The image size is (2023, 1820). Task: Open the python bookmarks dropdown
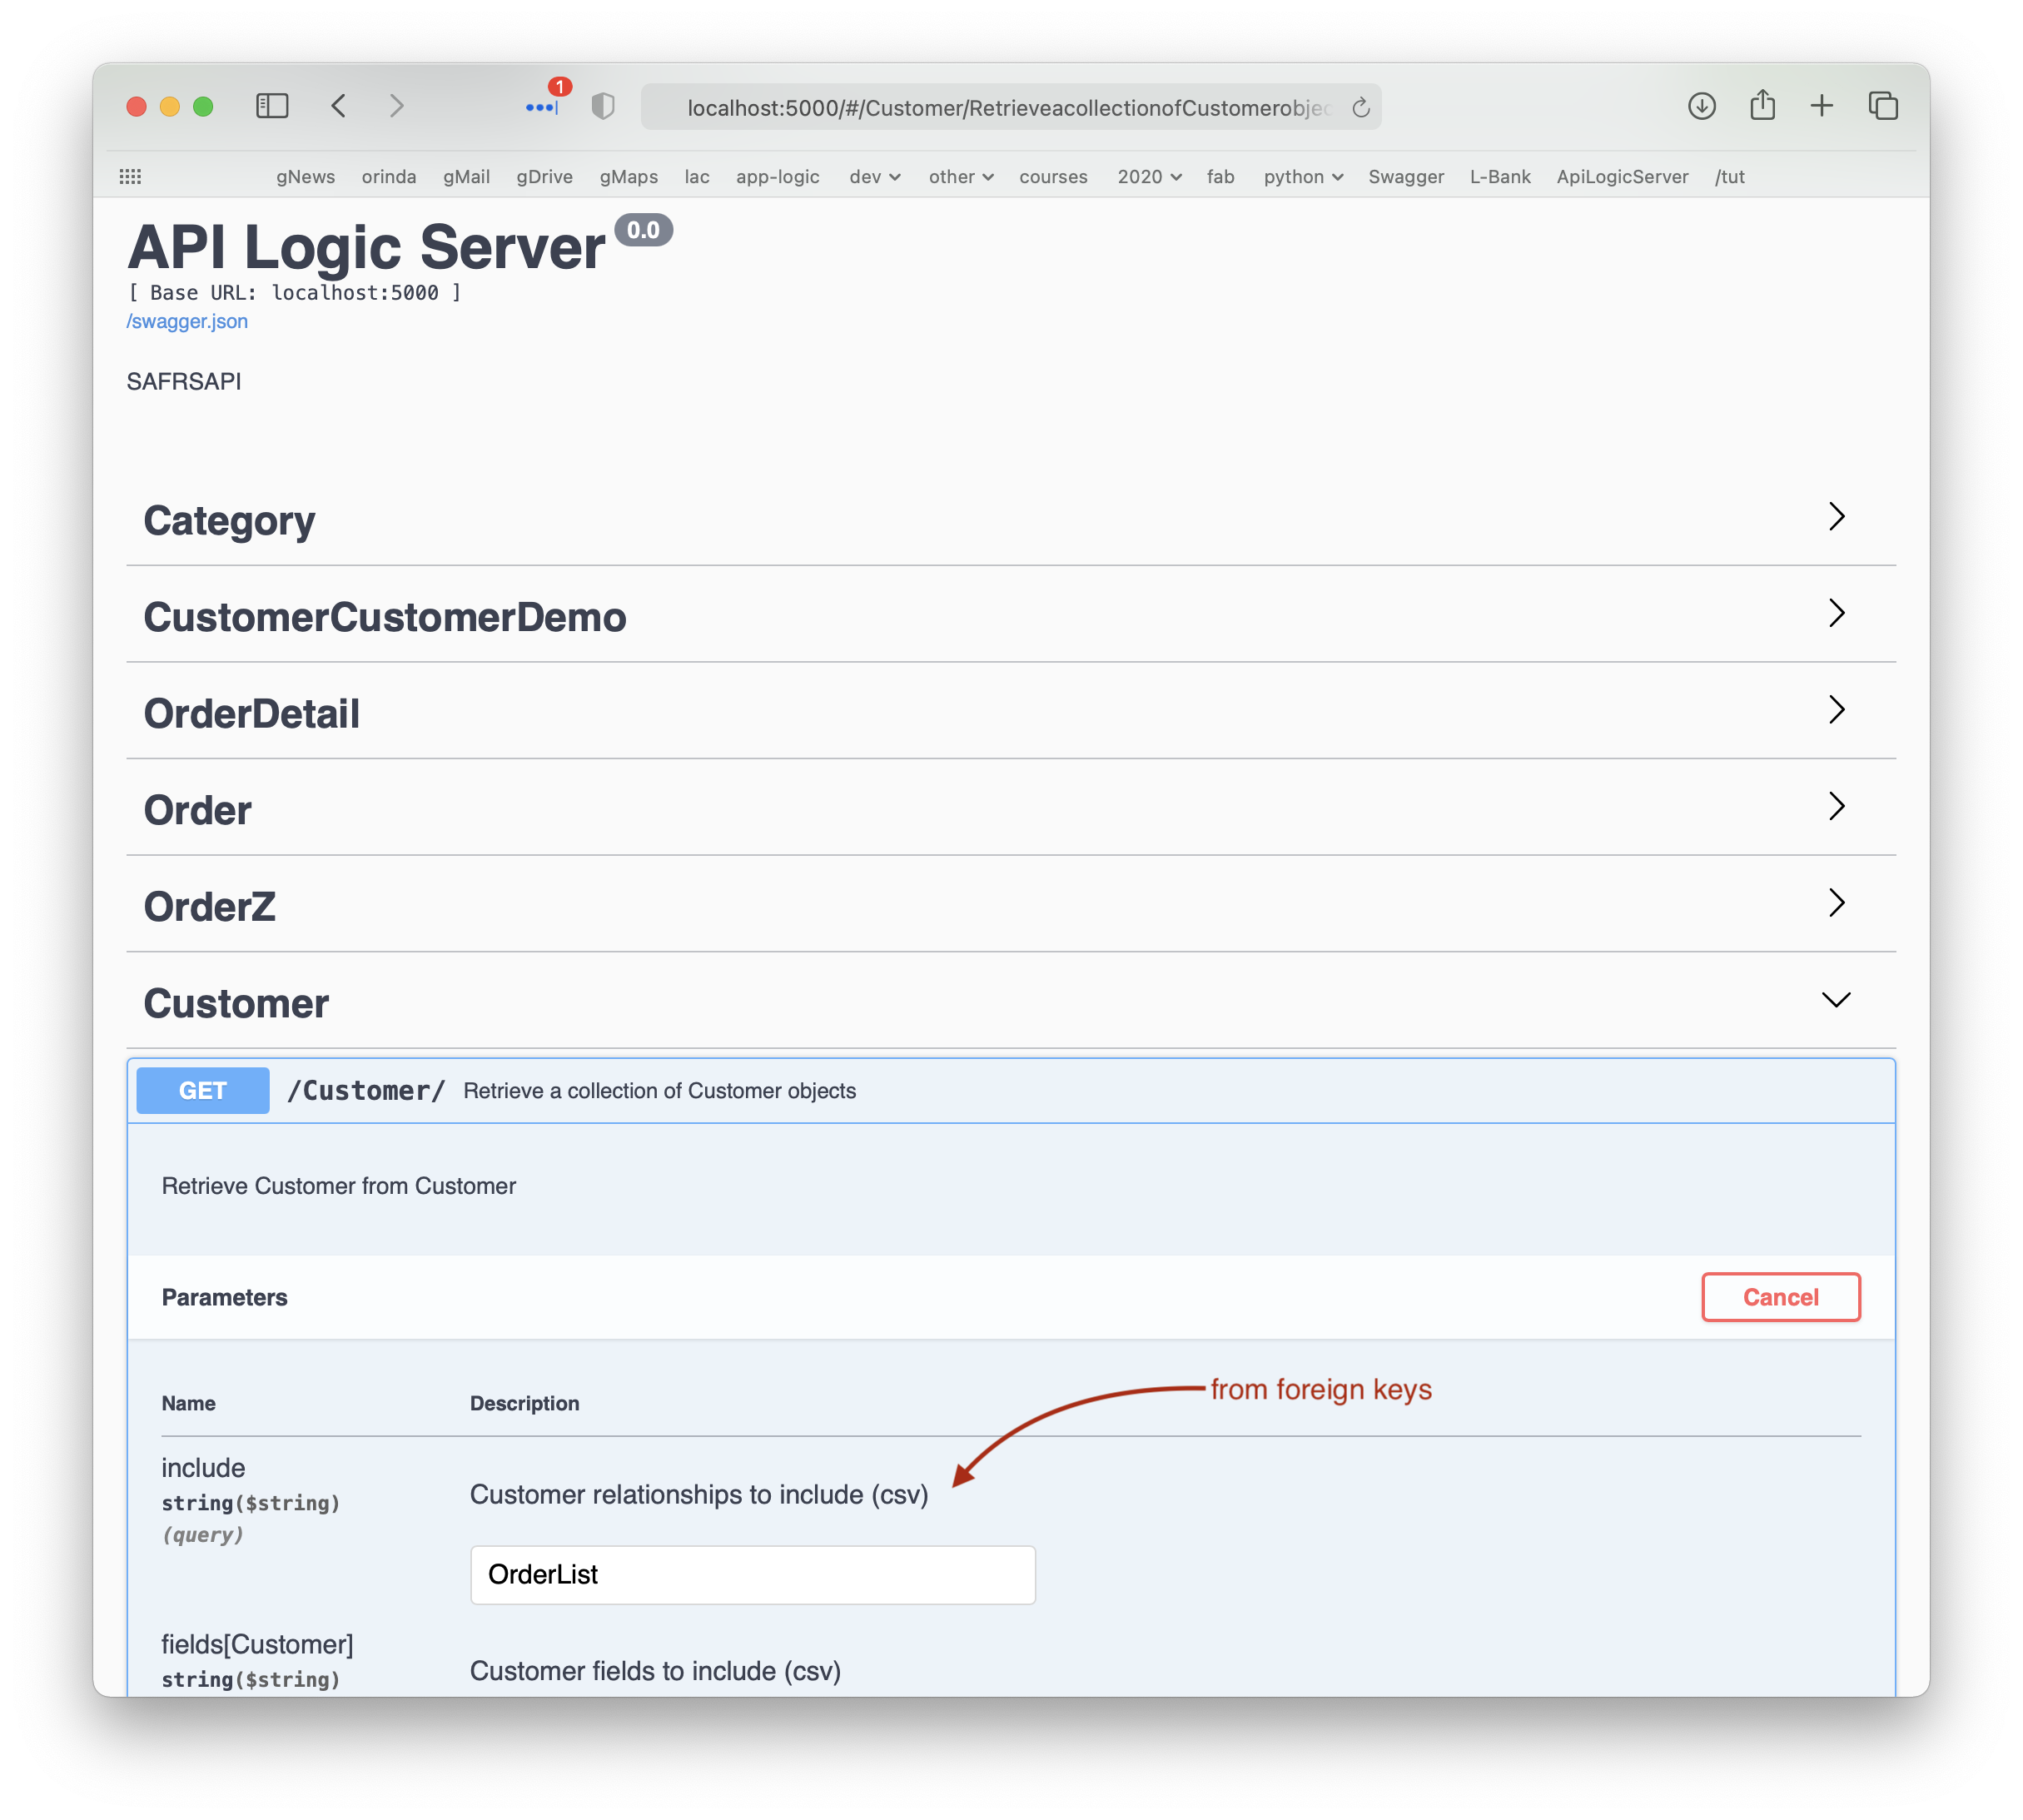pos(1302,177)
